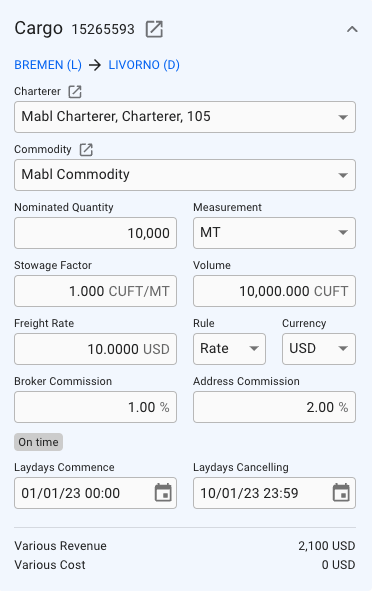This screenshot has height=596, width=372.
Task: Follow the LIVORNO (D) port link
Action: [144, 65]
